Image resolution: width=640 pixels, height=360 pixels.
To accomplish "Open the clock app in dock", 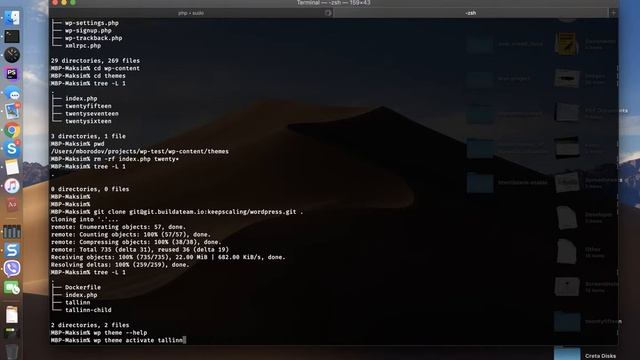I will click(12, 55).
